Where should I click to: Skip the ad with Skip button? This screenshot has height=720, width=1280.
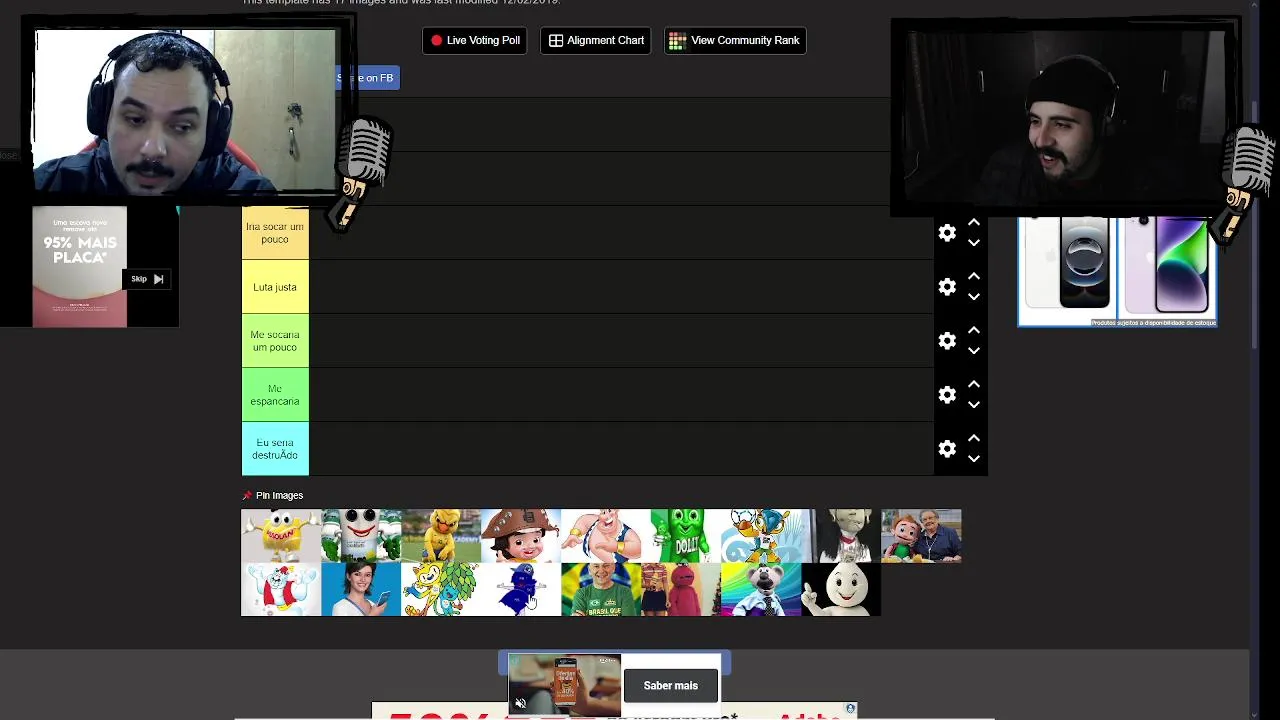147,279
